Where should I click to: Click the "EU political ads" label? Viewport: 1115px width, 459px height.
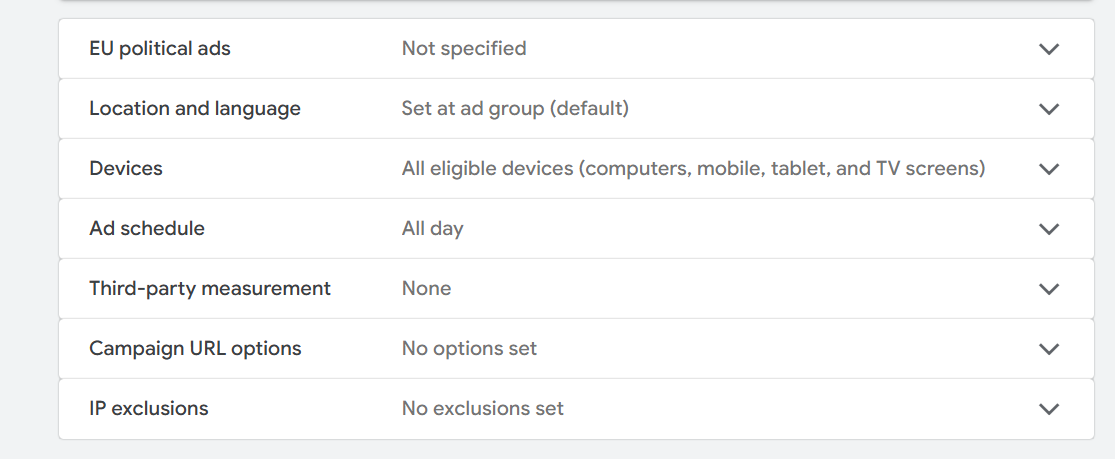click(160, 48)
